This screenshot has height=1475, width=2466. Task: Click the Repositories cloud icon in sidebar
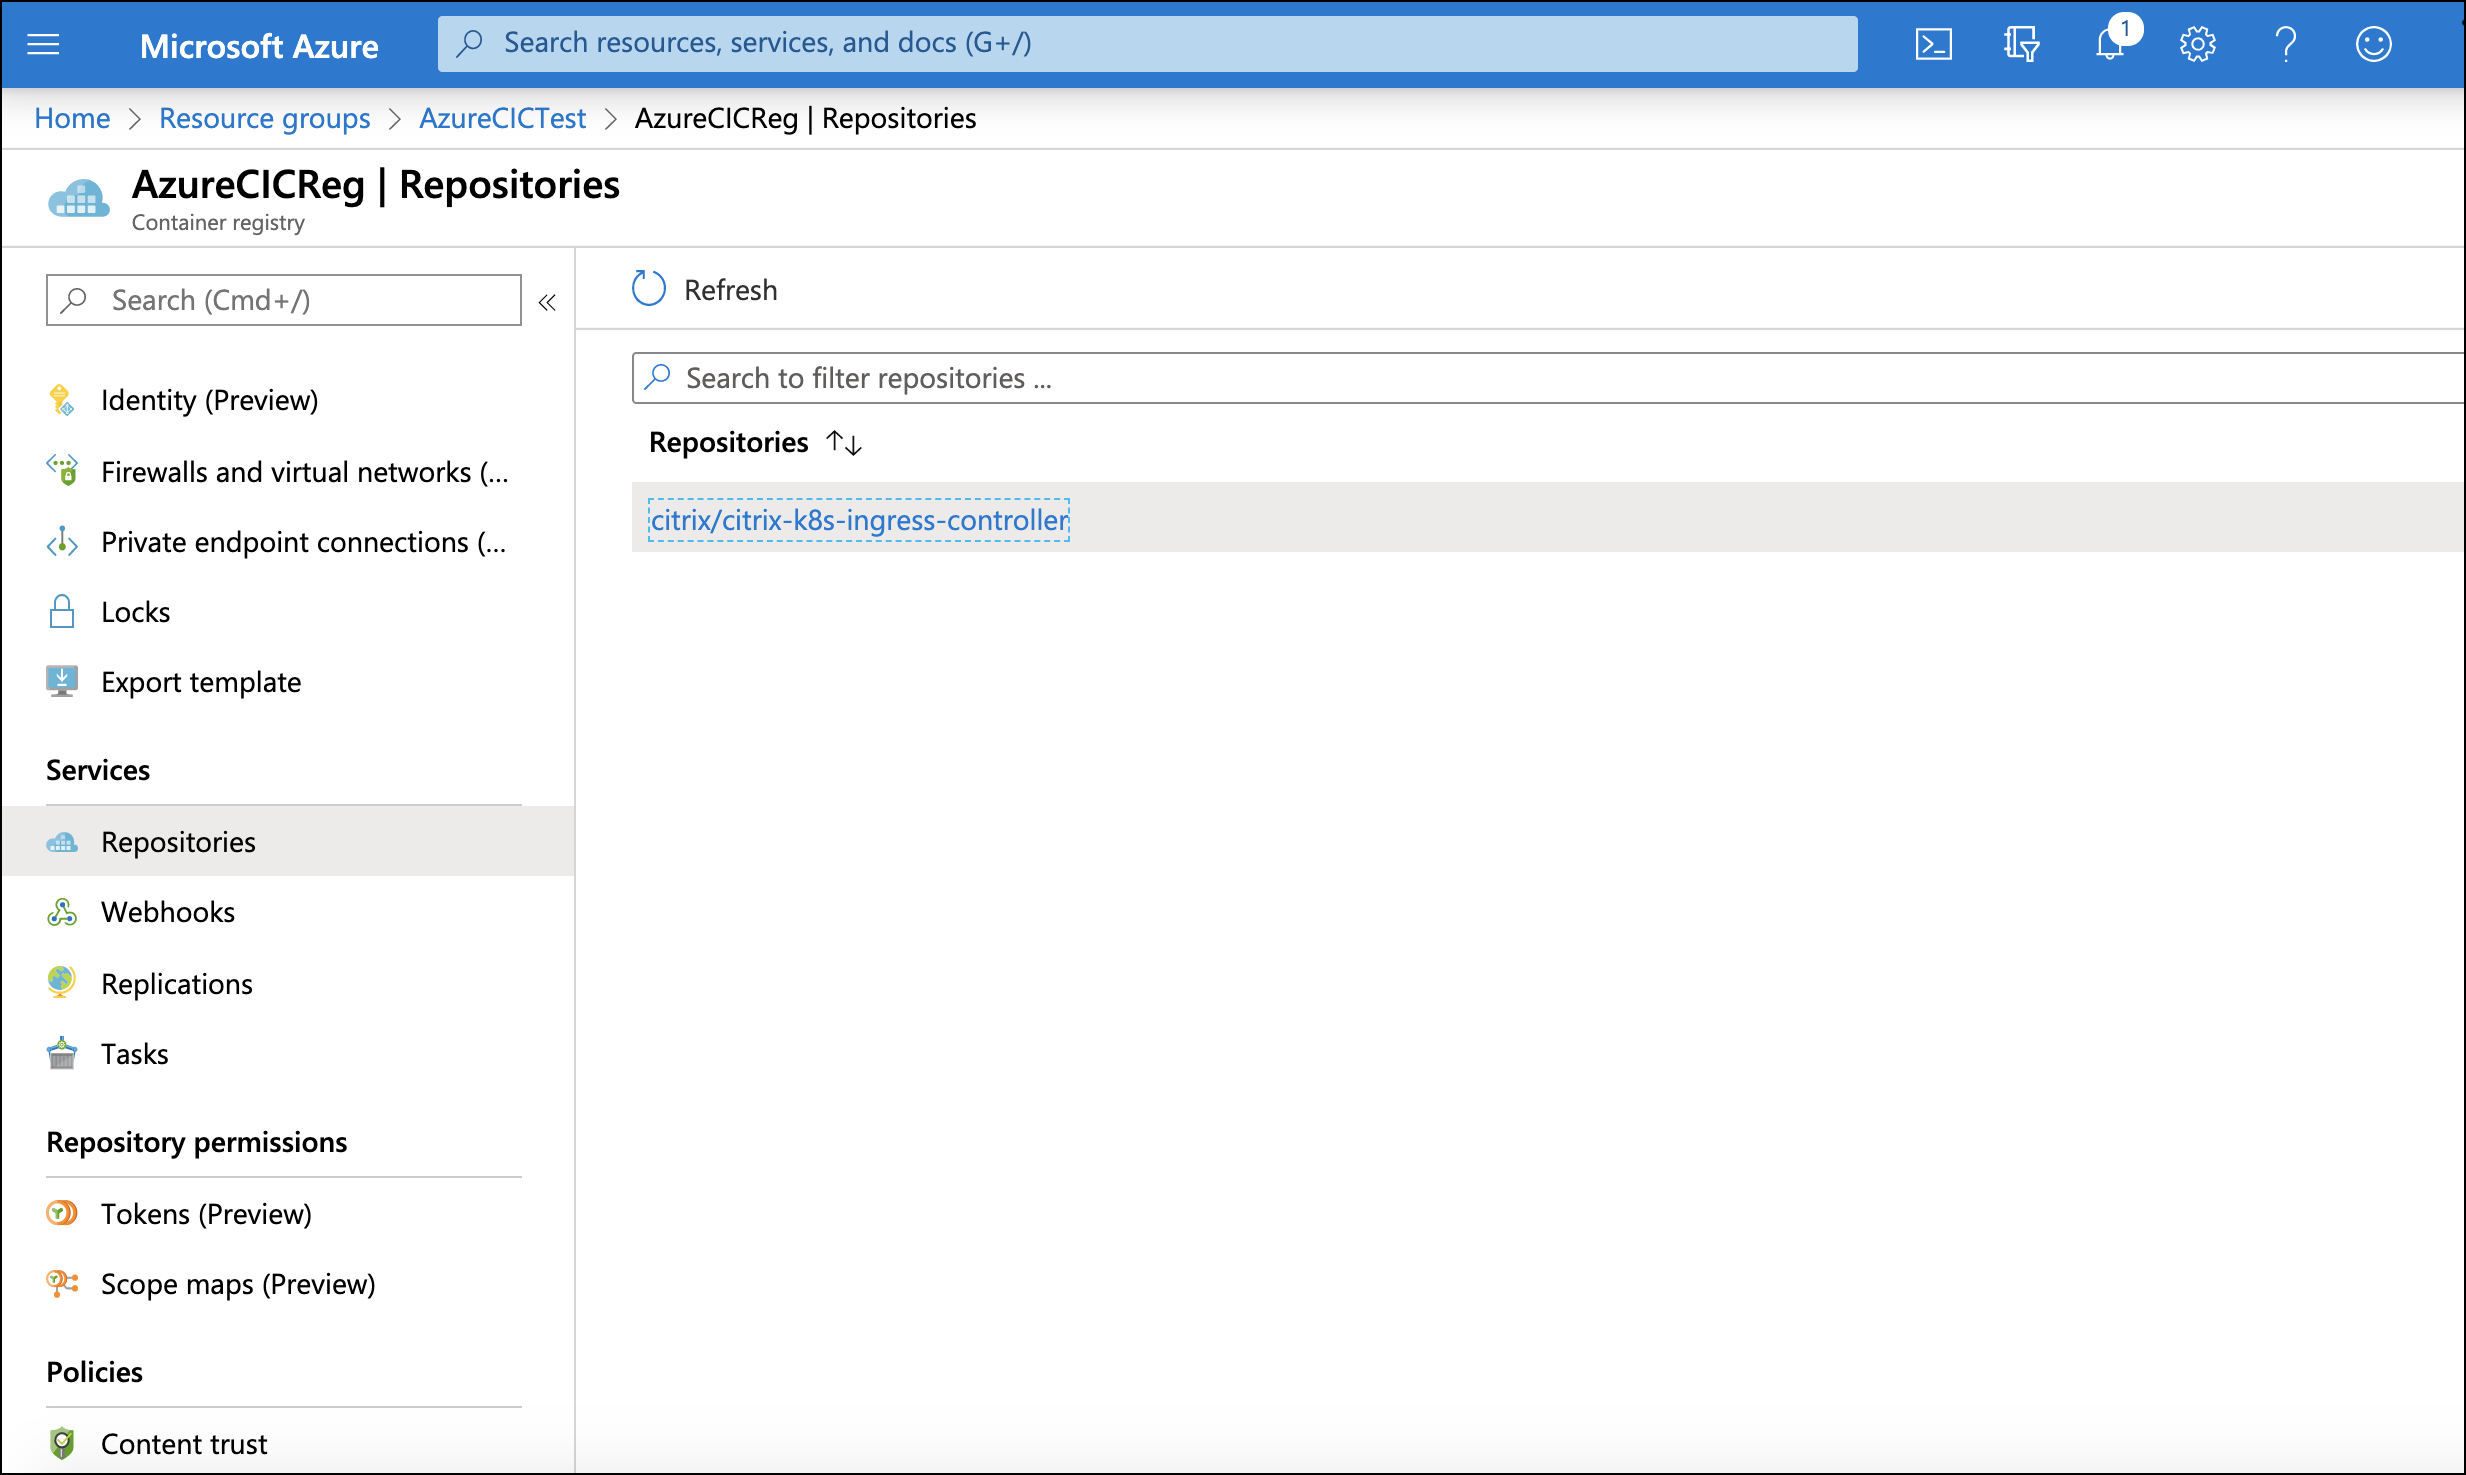point(62,842)
